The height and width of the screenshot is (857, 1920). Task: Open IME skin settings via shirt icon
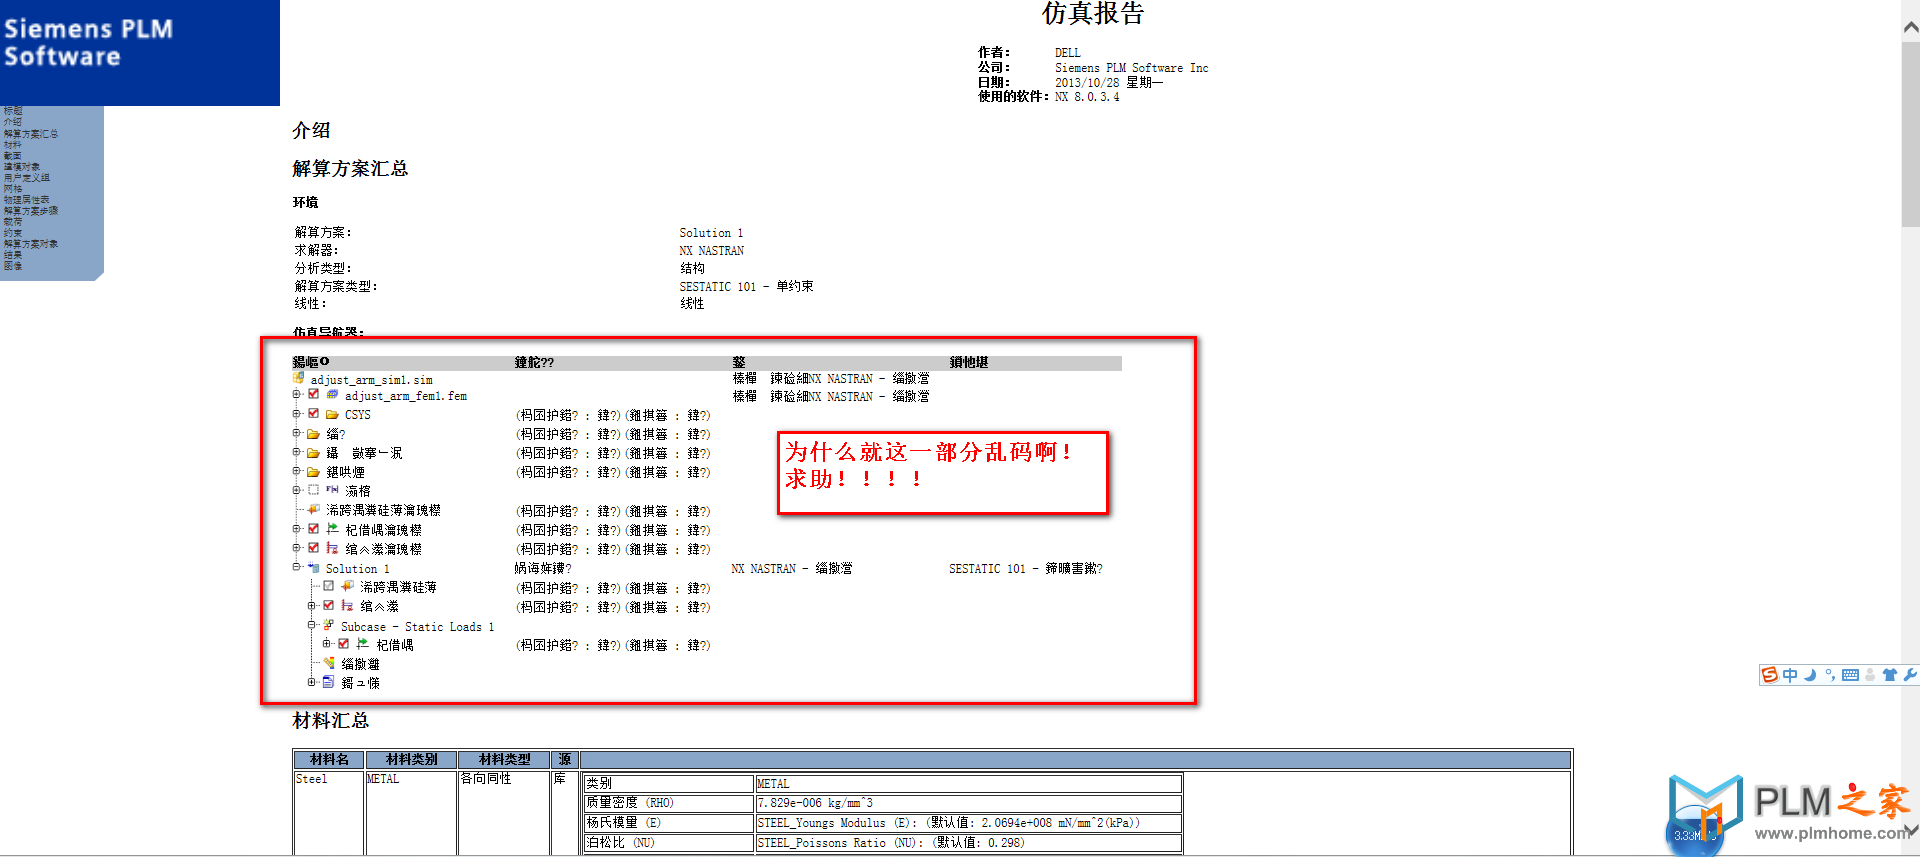(1890, 675)
